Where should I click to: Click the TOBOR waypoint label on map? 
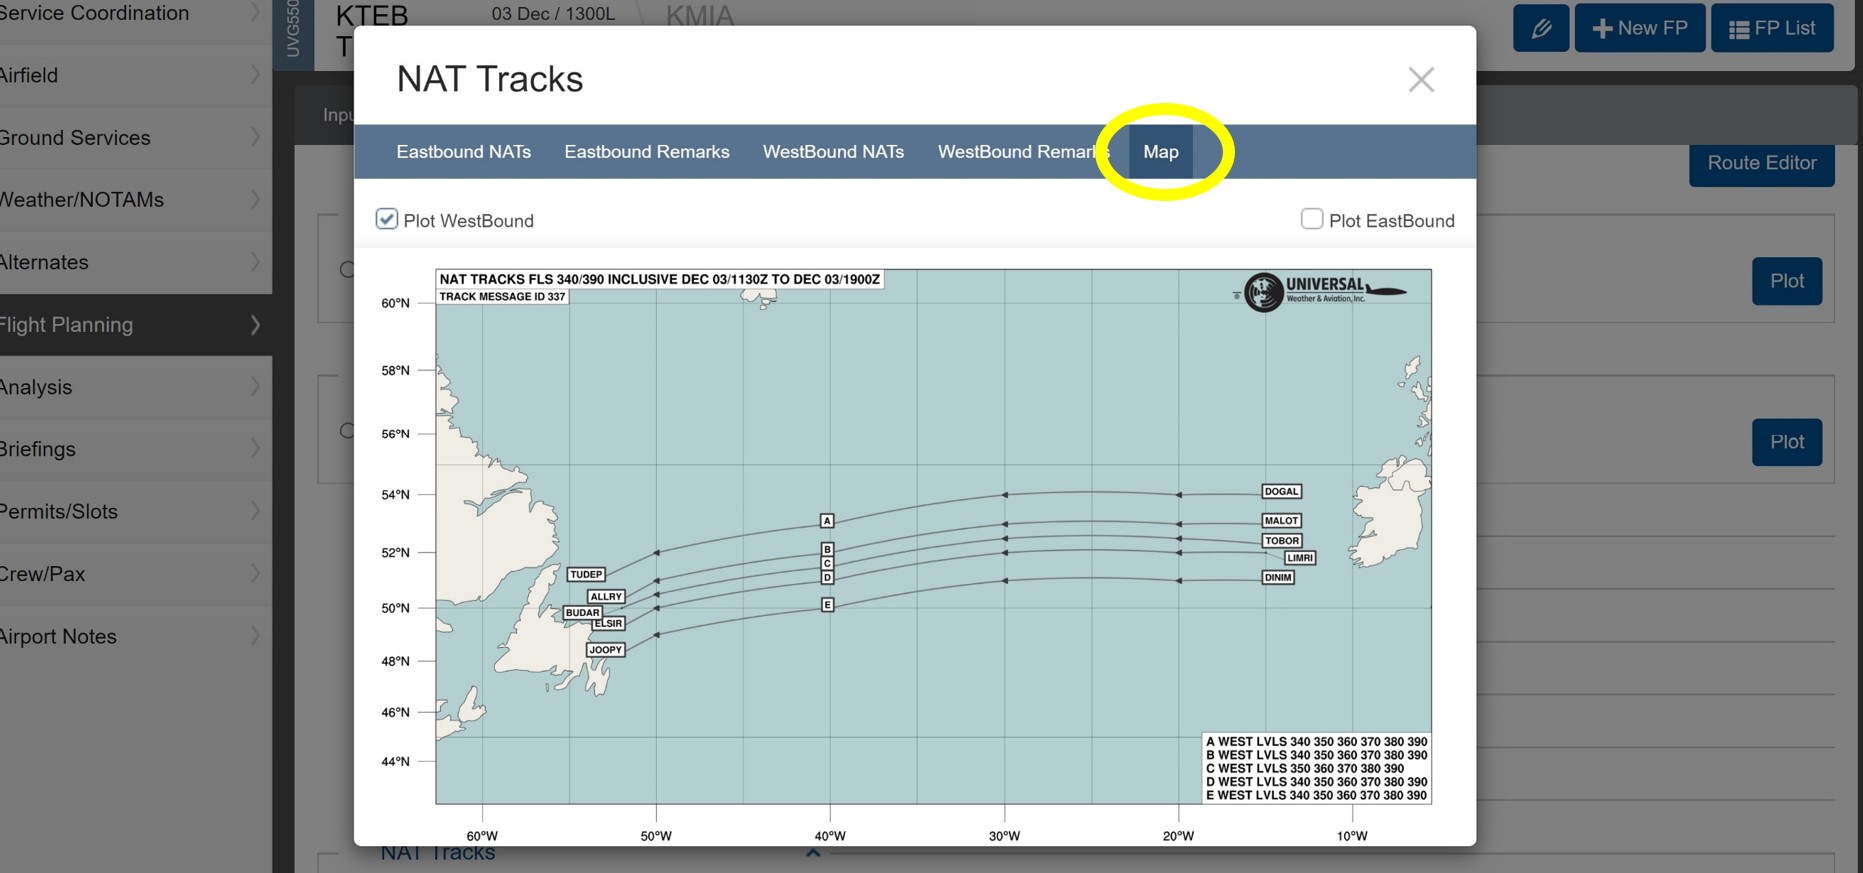(1281, 540)
